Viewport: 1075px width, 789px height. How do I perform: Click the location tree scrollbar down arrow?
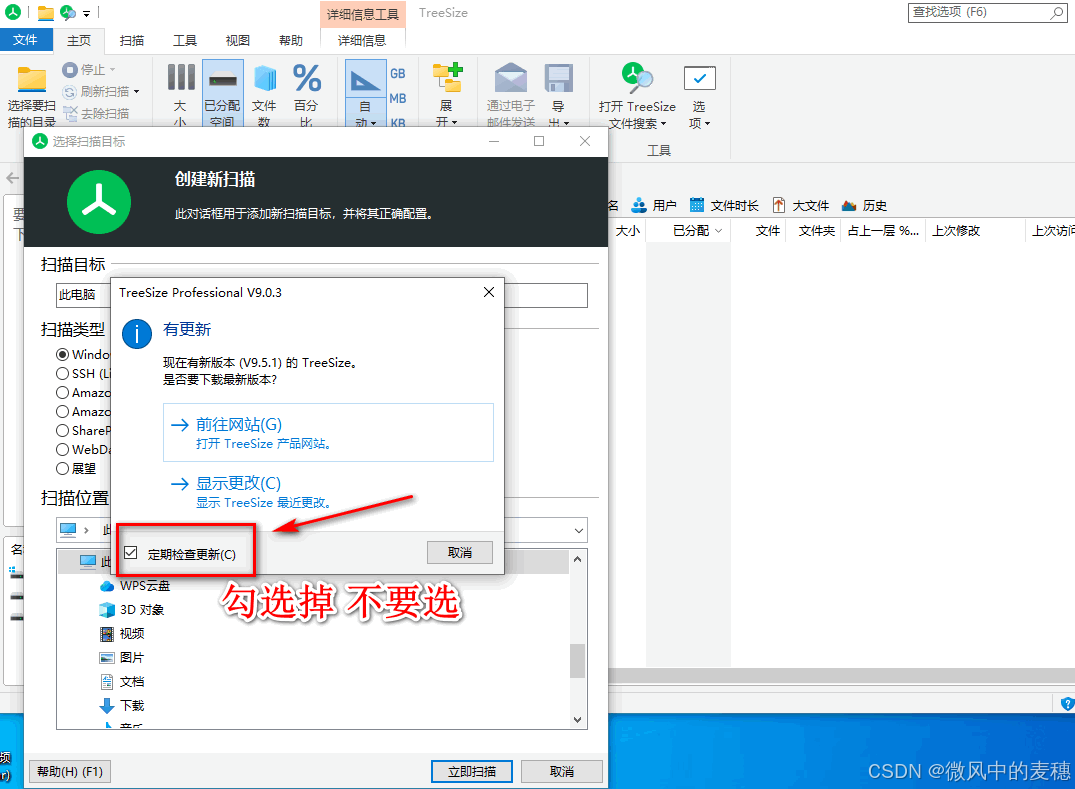577,720
